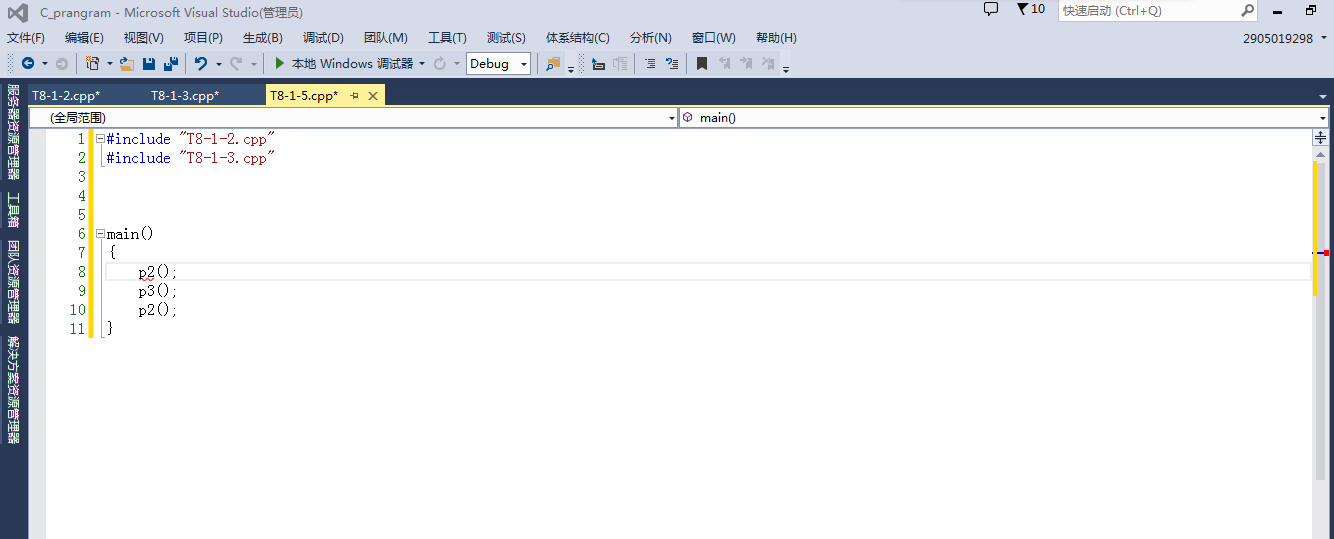Expand the debugger target dropdown arrow
Viewport: 1334px width, 539px height.
click(422, 63)
